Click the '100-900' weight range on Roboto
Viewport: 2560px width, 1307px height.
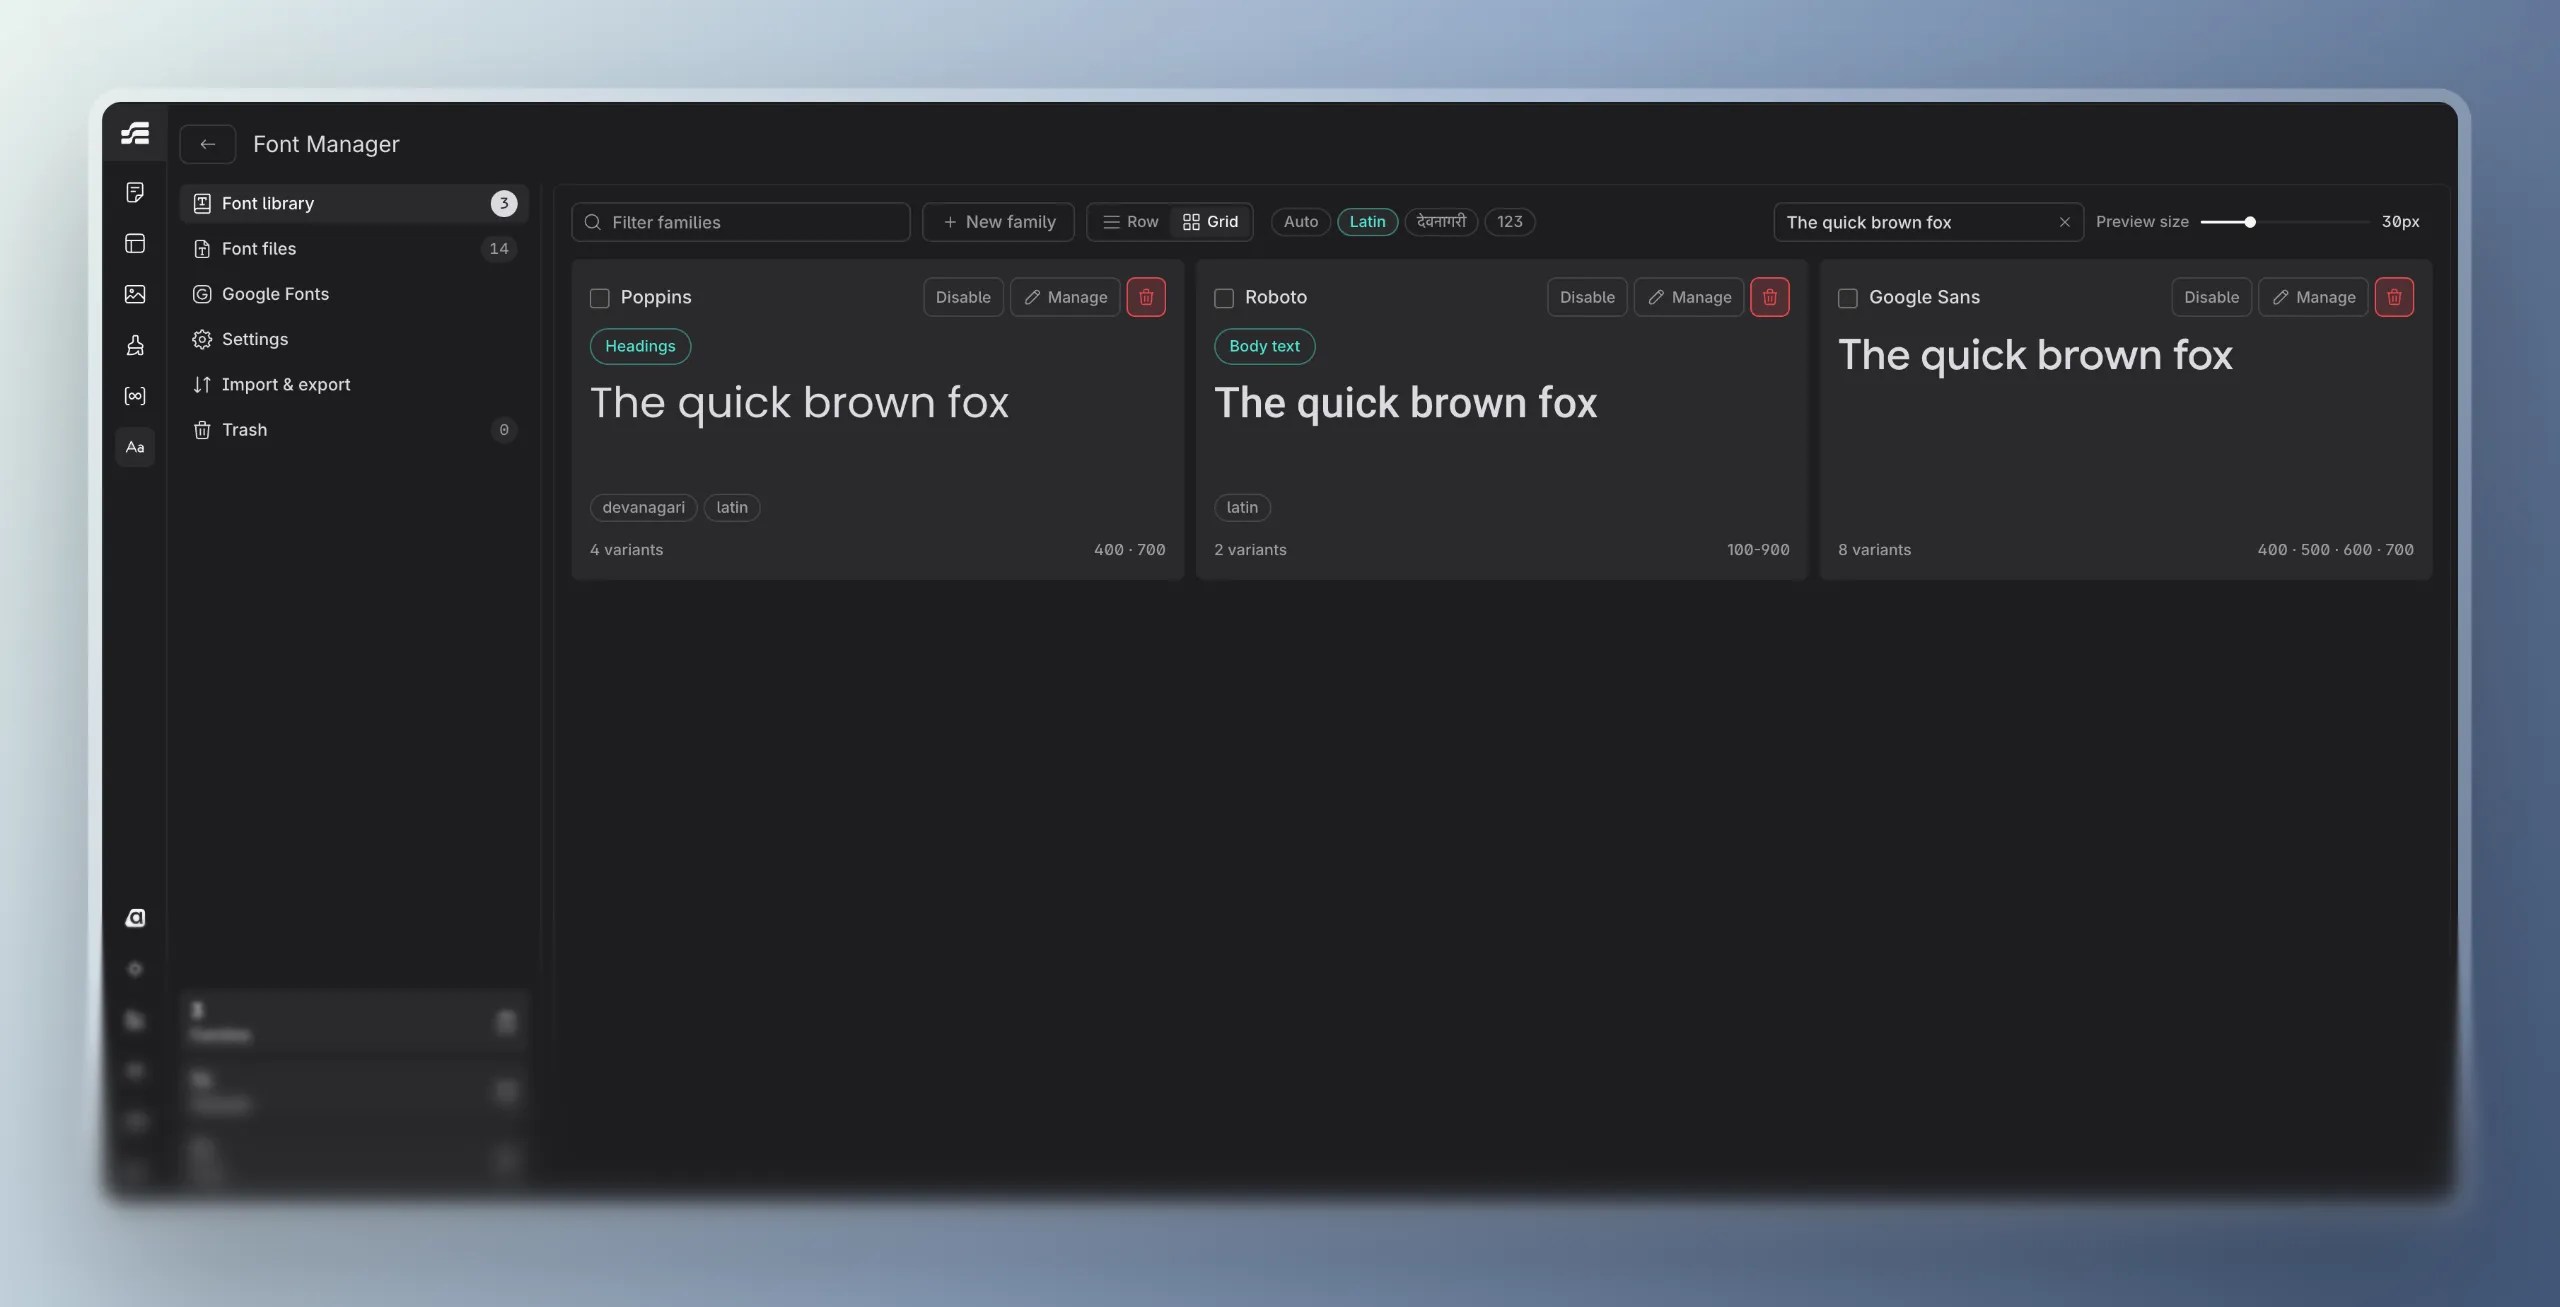click(1758, 550)
